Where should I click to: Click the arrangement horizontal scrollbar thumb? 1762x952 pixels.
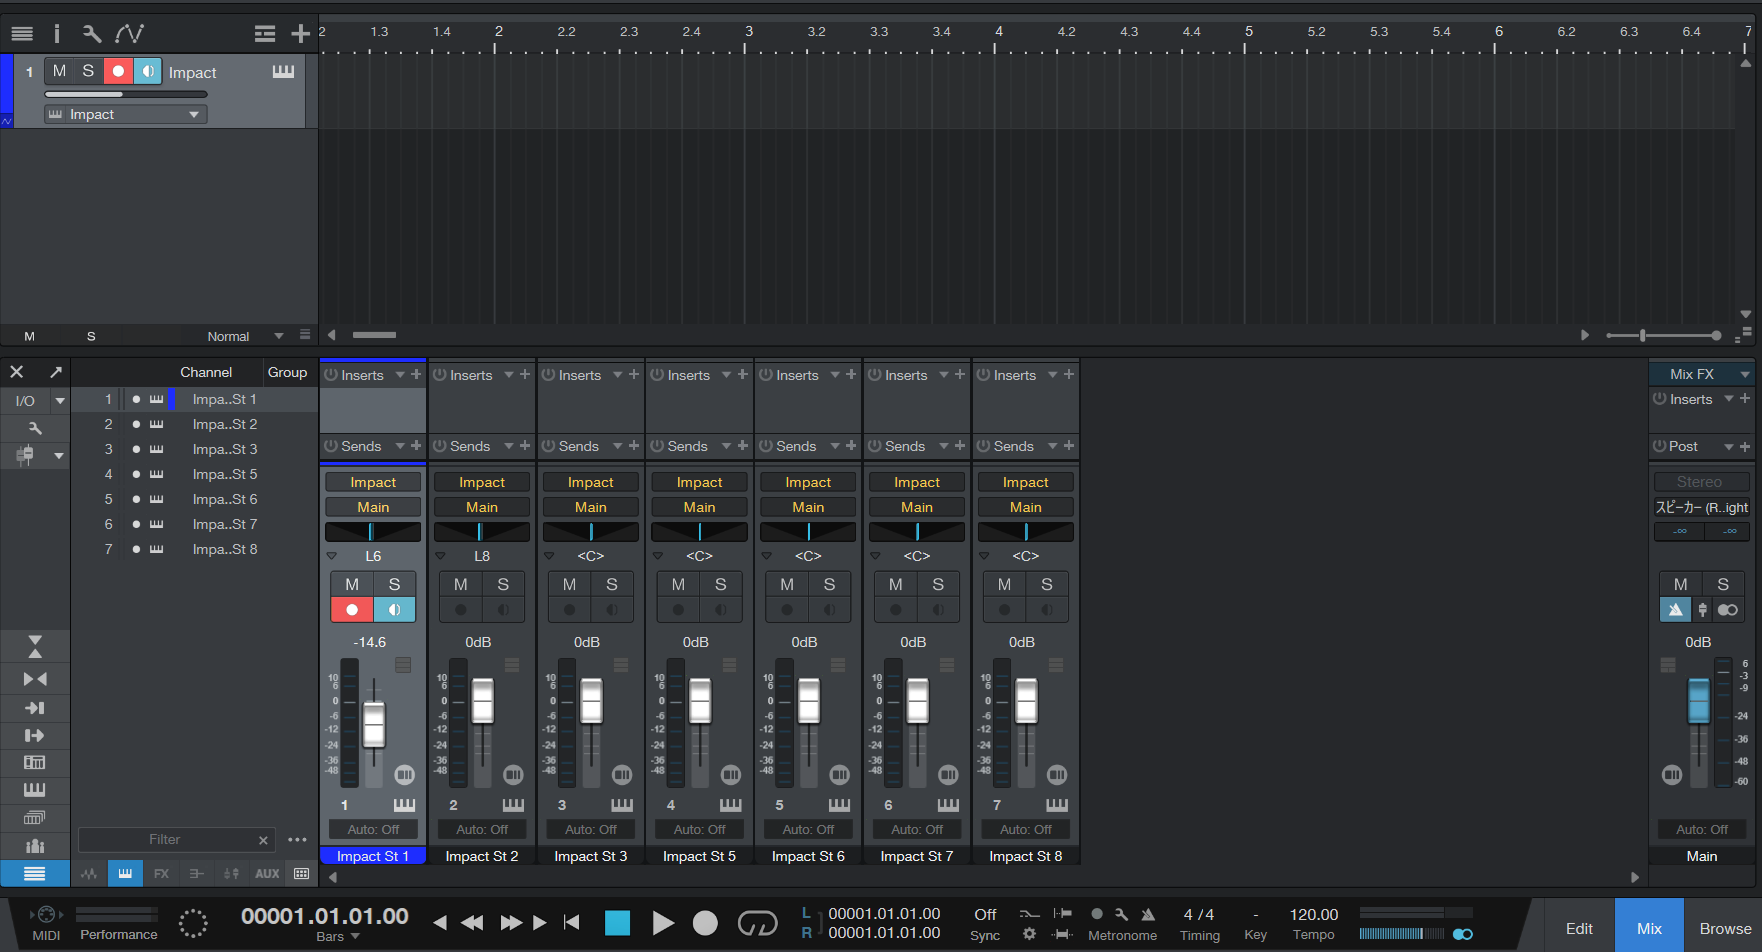(375, 335)
